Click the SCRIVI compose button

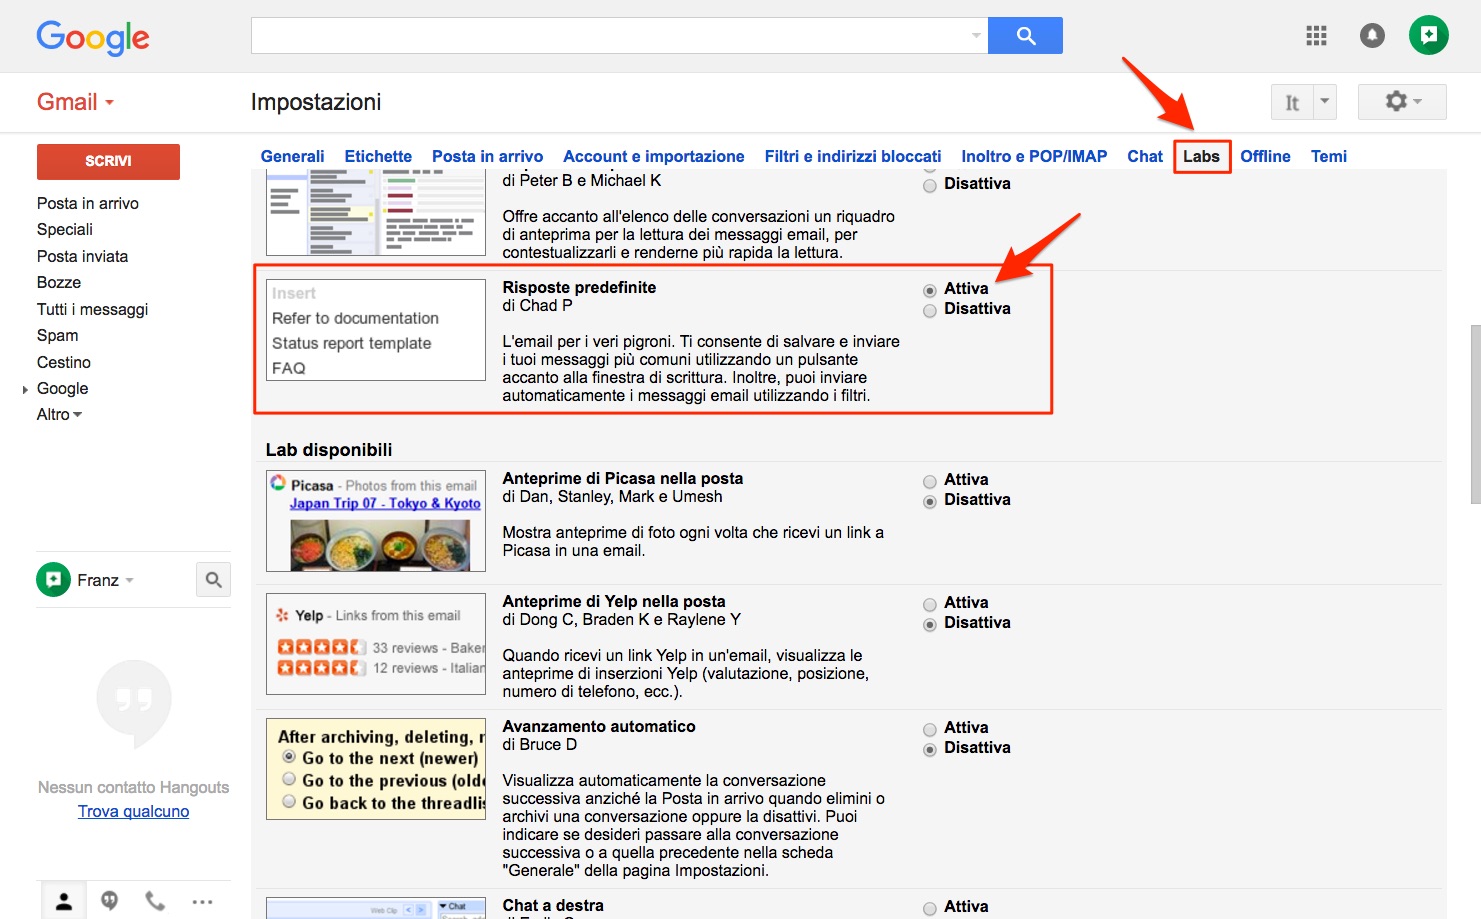108,161
